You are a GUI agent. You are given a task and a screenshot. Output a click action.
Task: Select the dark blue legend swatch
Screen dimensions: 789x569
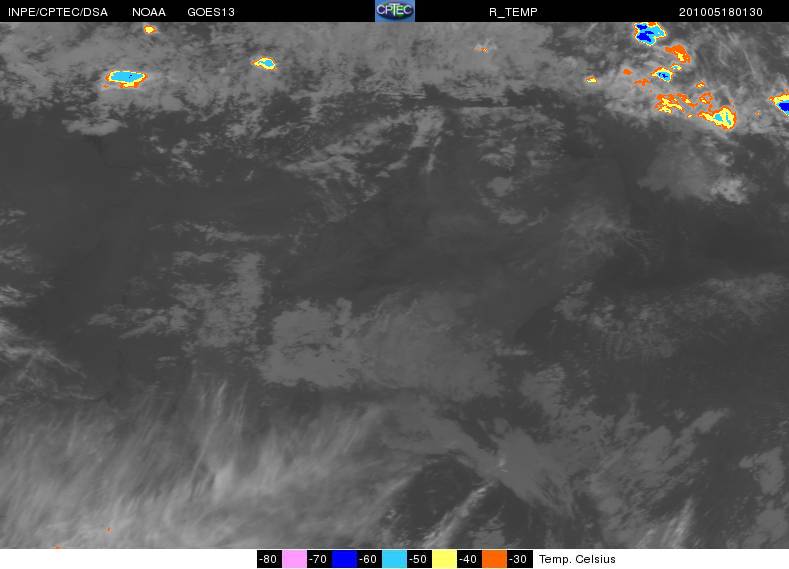[344, 559]
